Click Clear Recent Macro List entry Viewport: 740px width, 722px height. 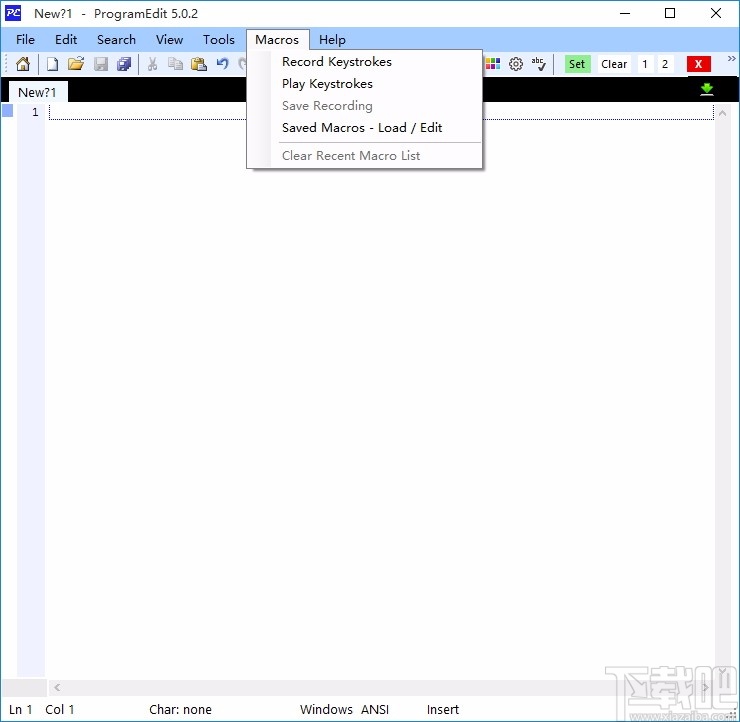[364, 156]
